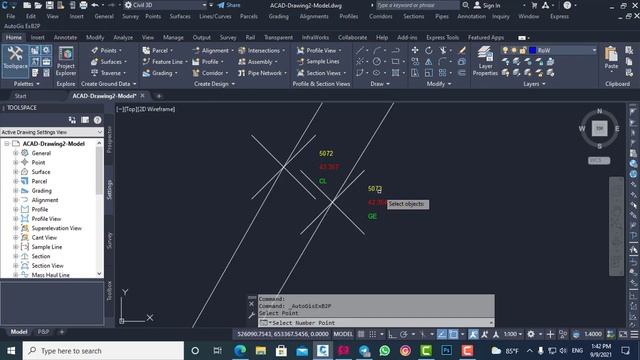Click the command line customize wrench icon
Screen dimensions: 640x360
click(x=251, y=315)
